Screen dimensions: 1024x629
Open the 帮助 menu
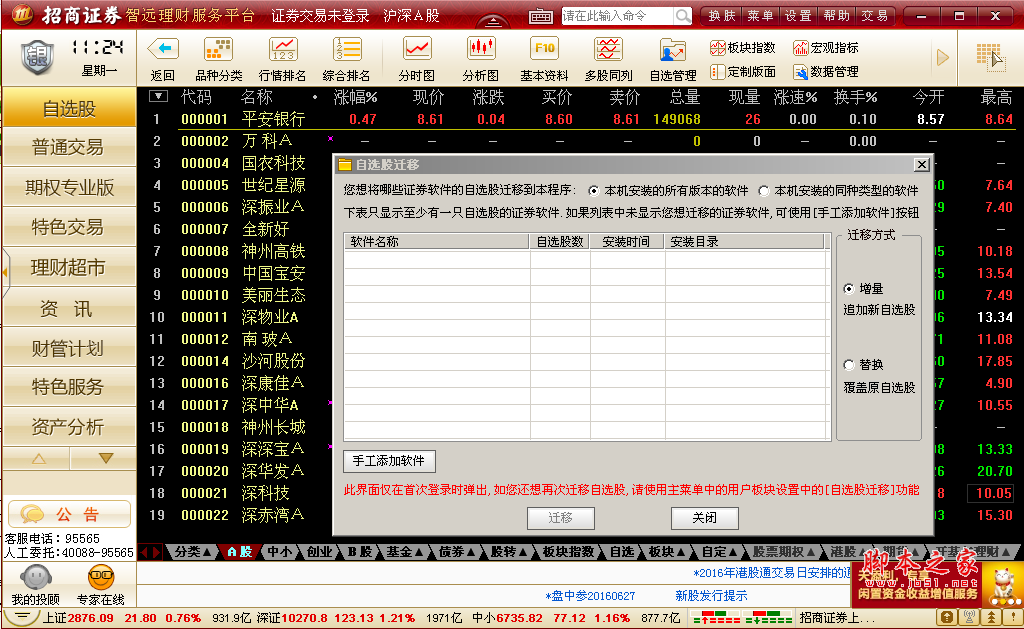tap(837, 16)
